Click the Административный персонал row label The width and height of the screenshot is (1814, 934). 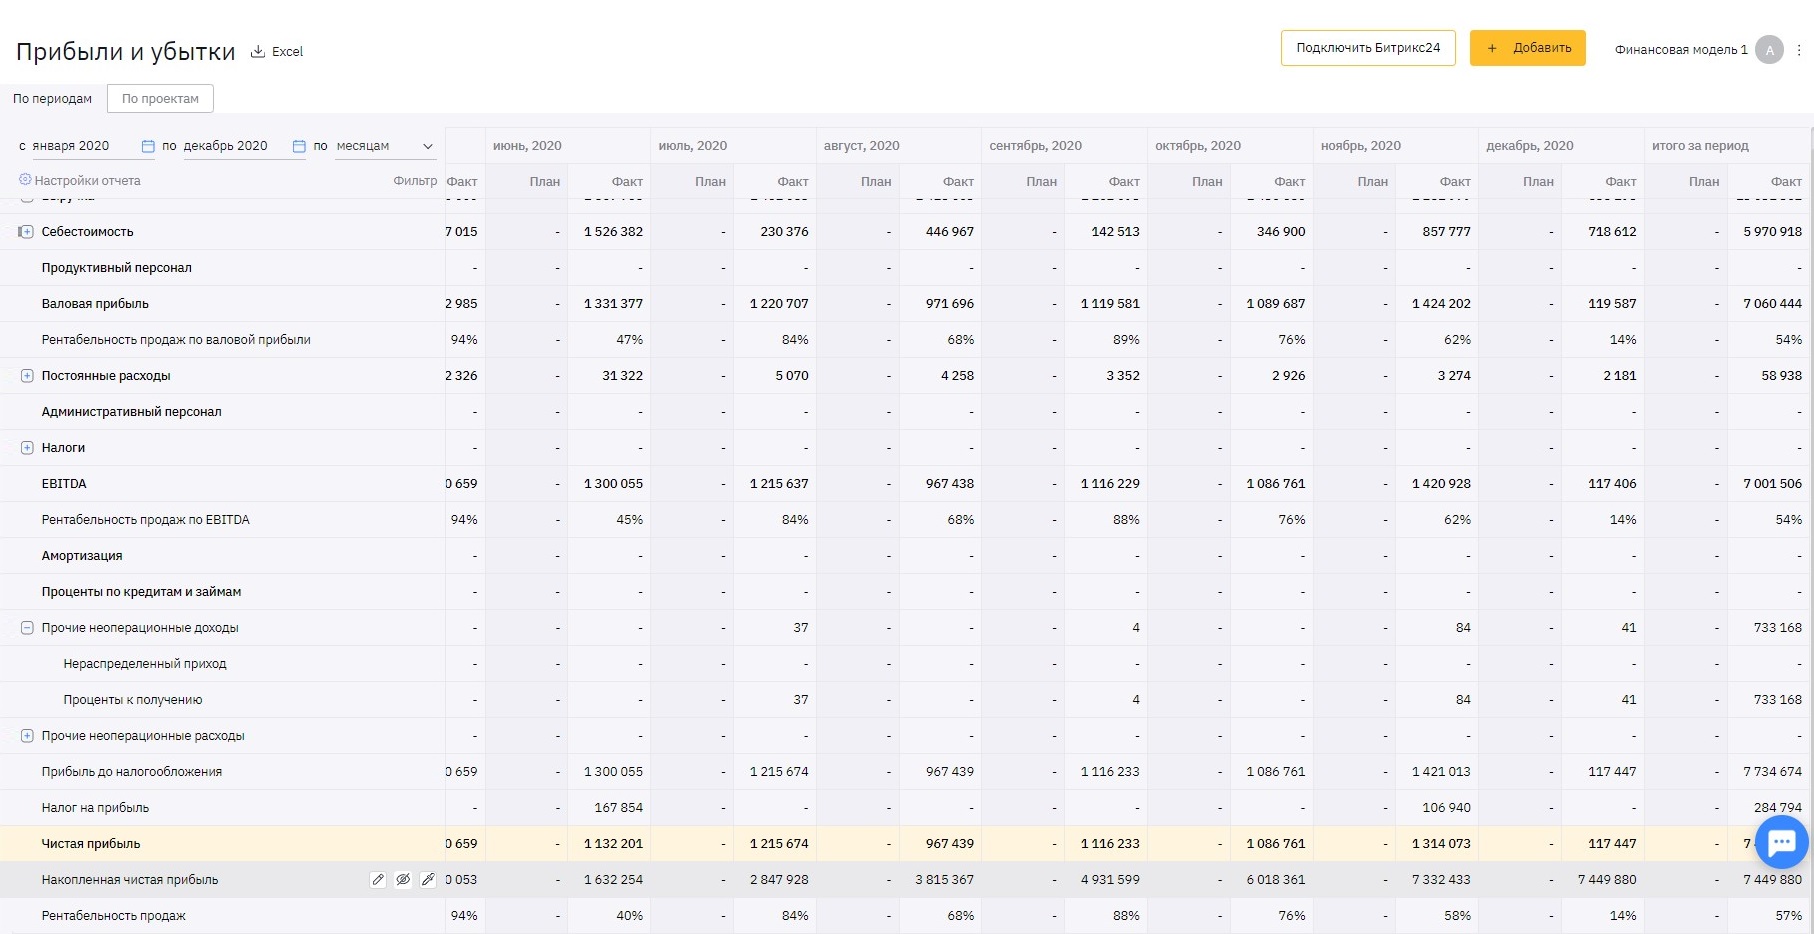click(x=131, y=412)
